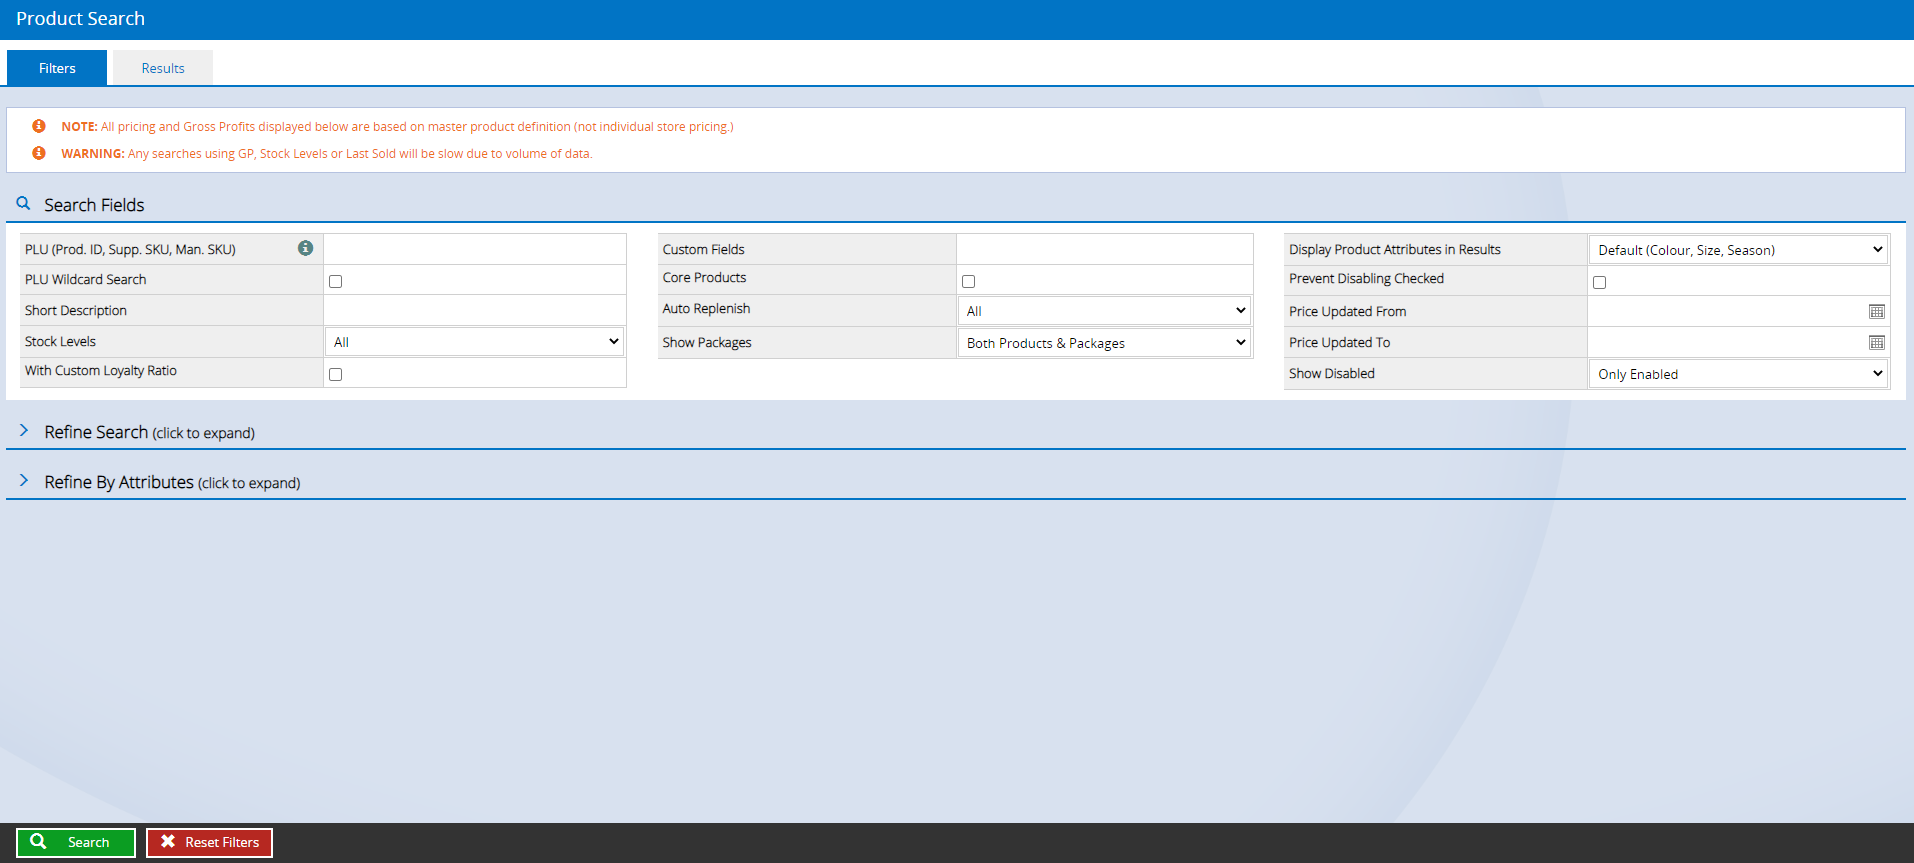Viewport: 1914px width, 863px height.
Task: Click the 'With Custom Loyalty Ratio' label
Action: (x=101, y=371)
